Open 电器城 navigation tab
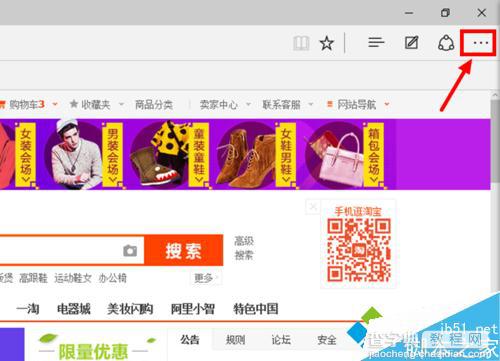The height and width of the screenshot is (361, 500). tap(74, 309)
